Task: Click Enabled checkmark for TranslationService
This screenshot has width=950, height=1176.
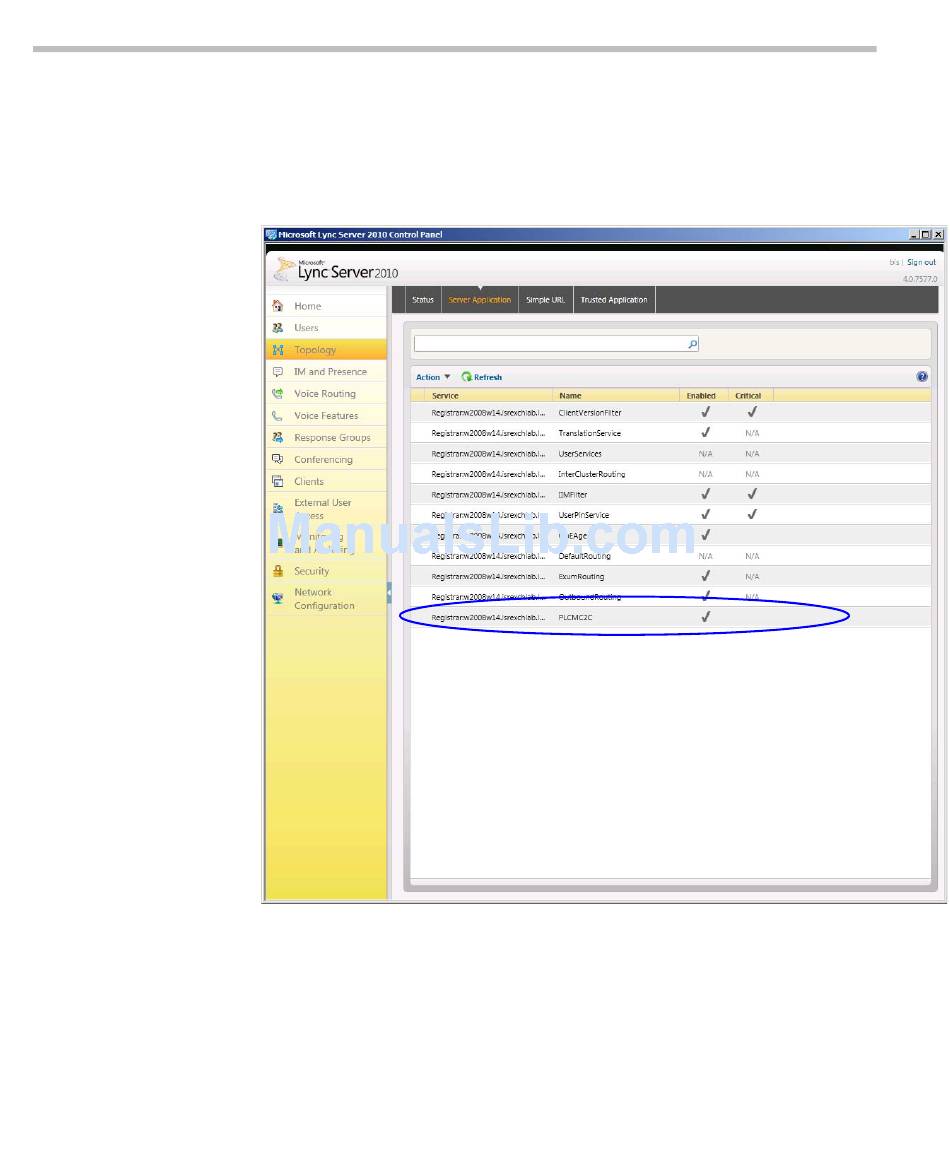Action: coord(705,432)
